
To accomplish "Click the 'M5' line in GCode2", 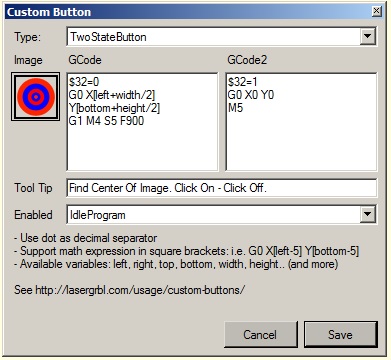I will 236,108.
